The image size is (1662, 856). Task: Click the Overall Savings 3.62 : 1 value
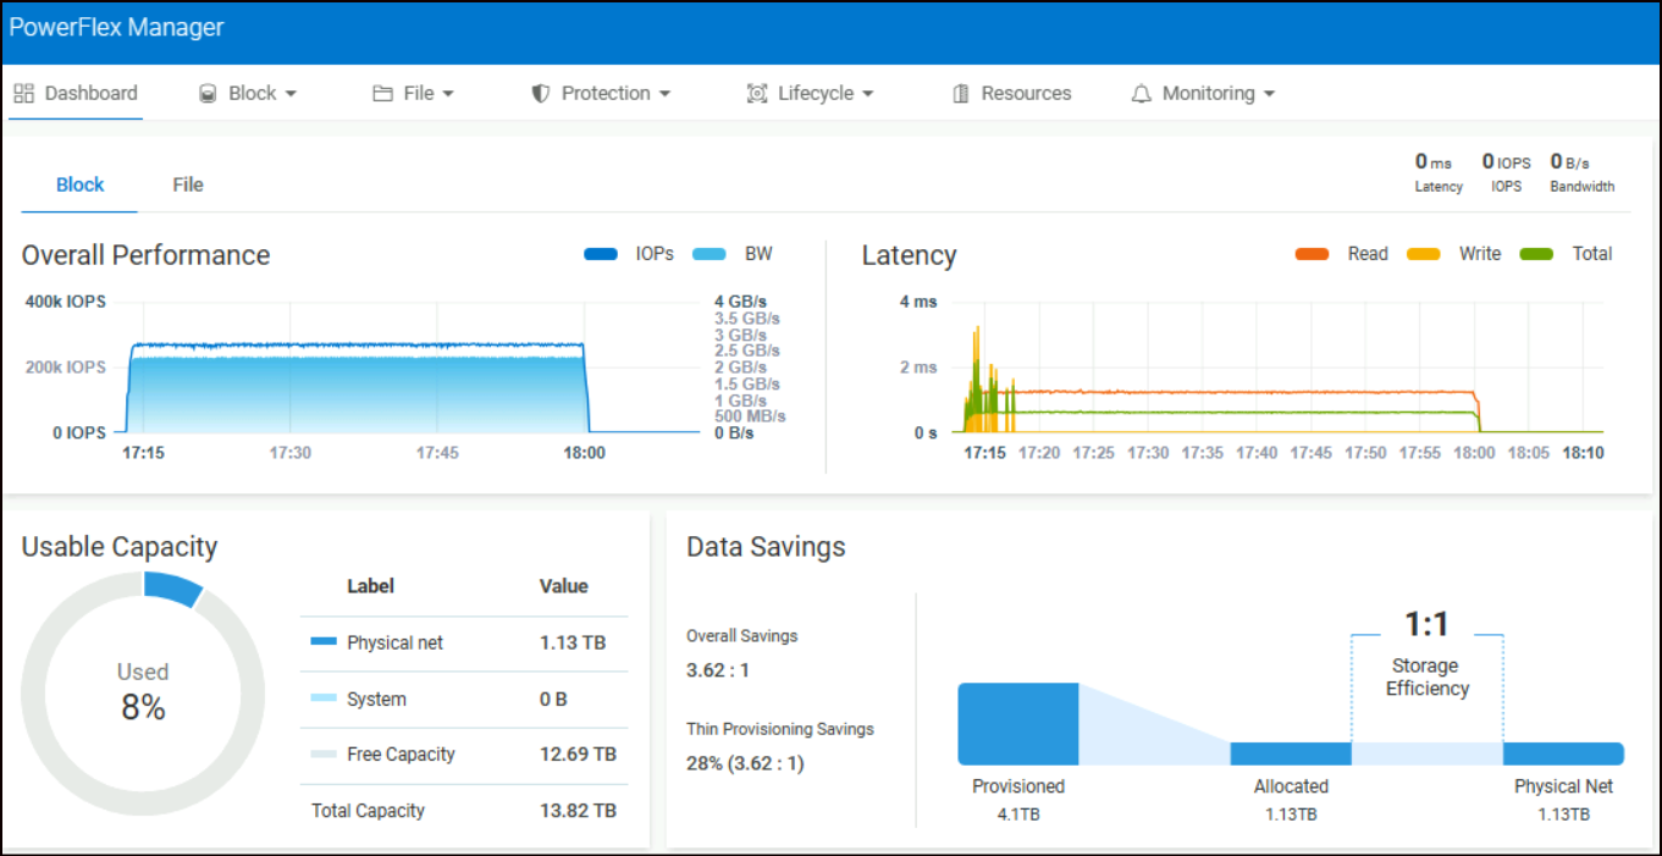pos(718,670)
